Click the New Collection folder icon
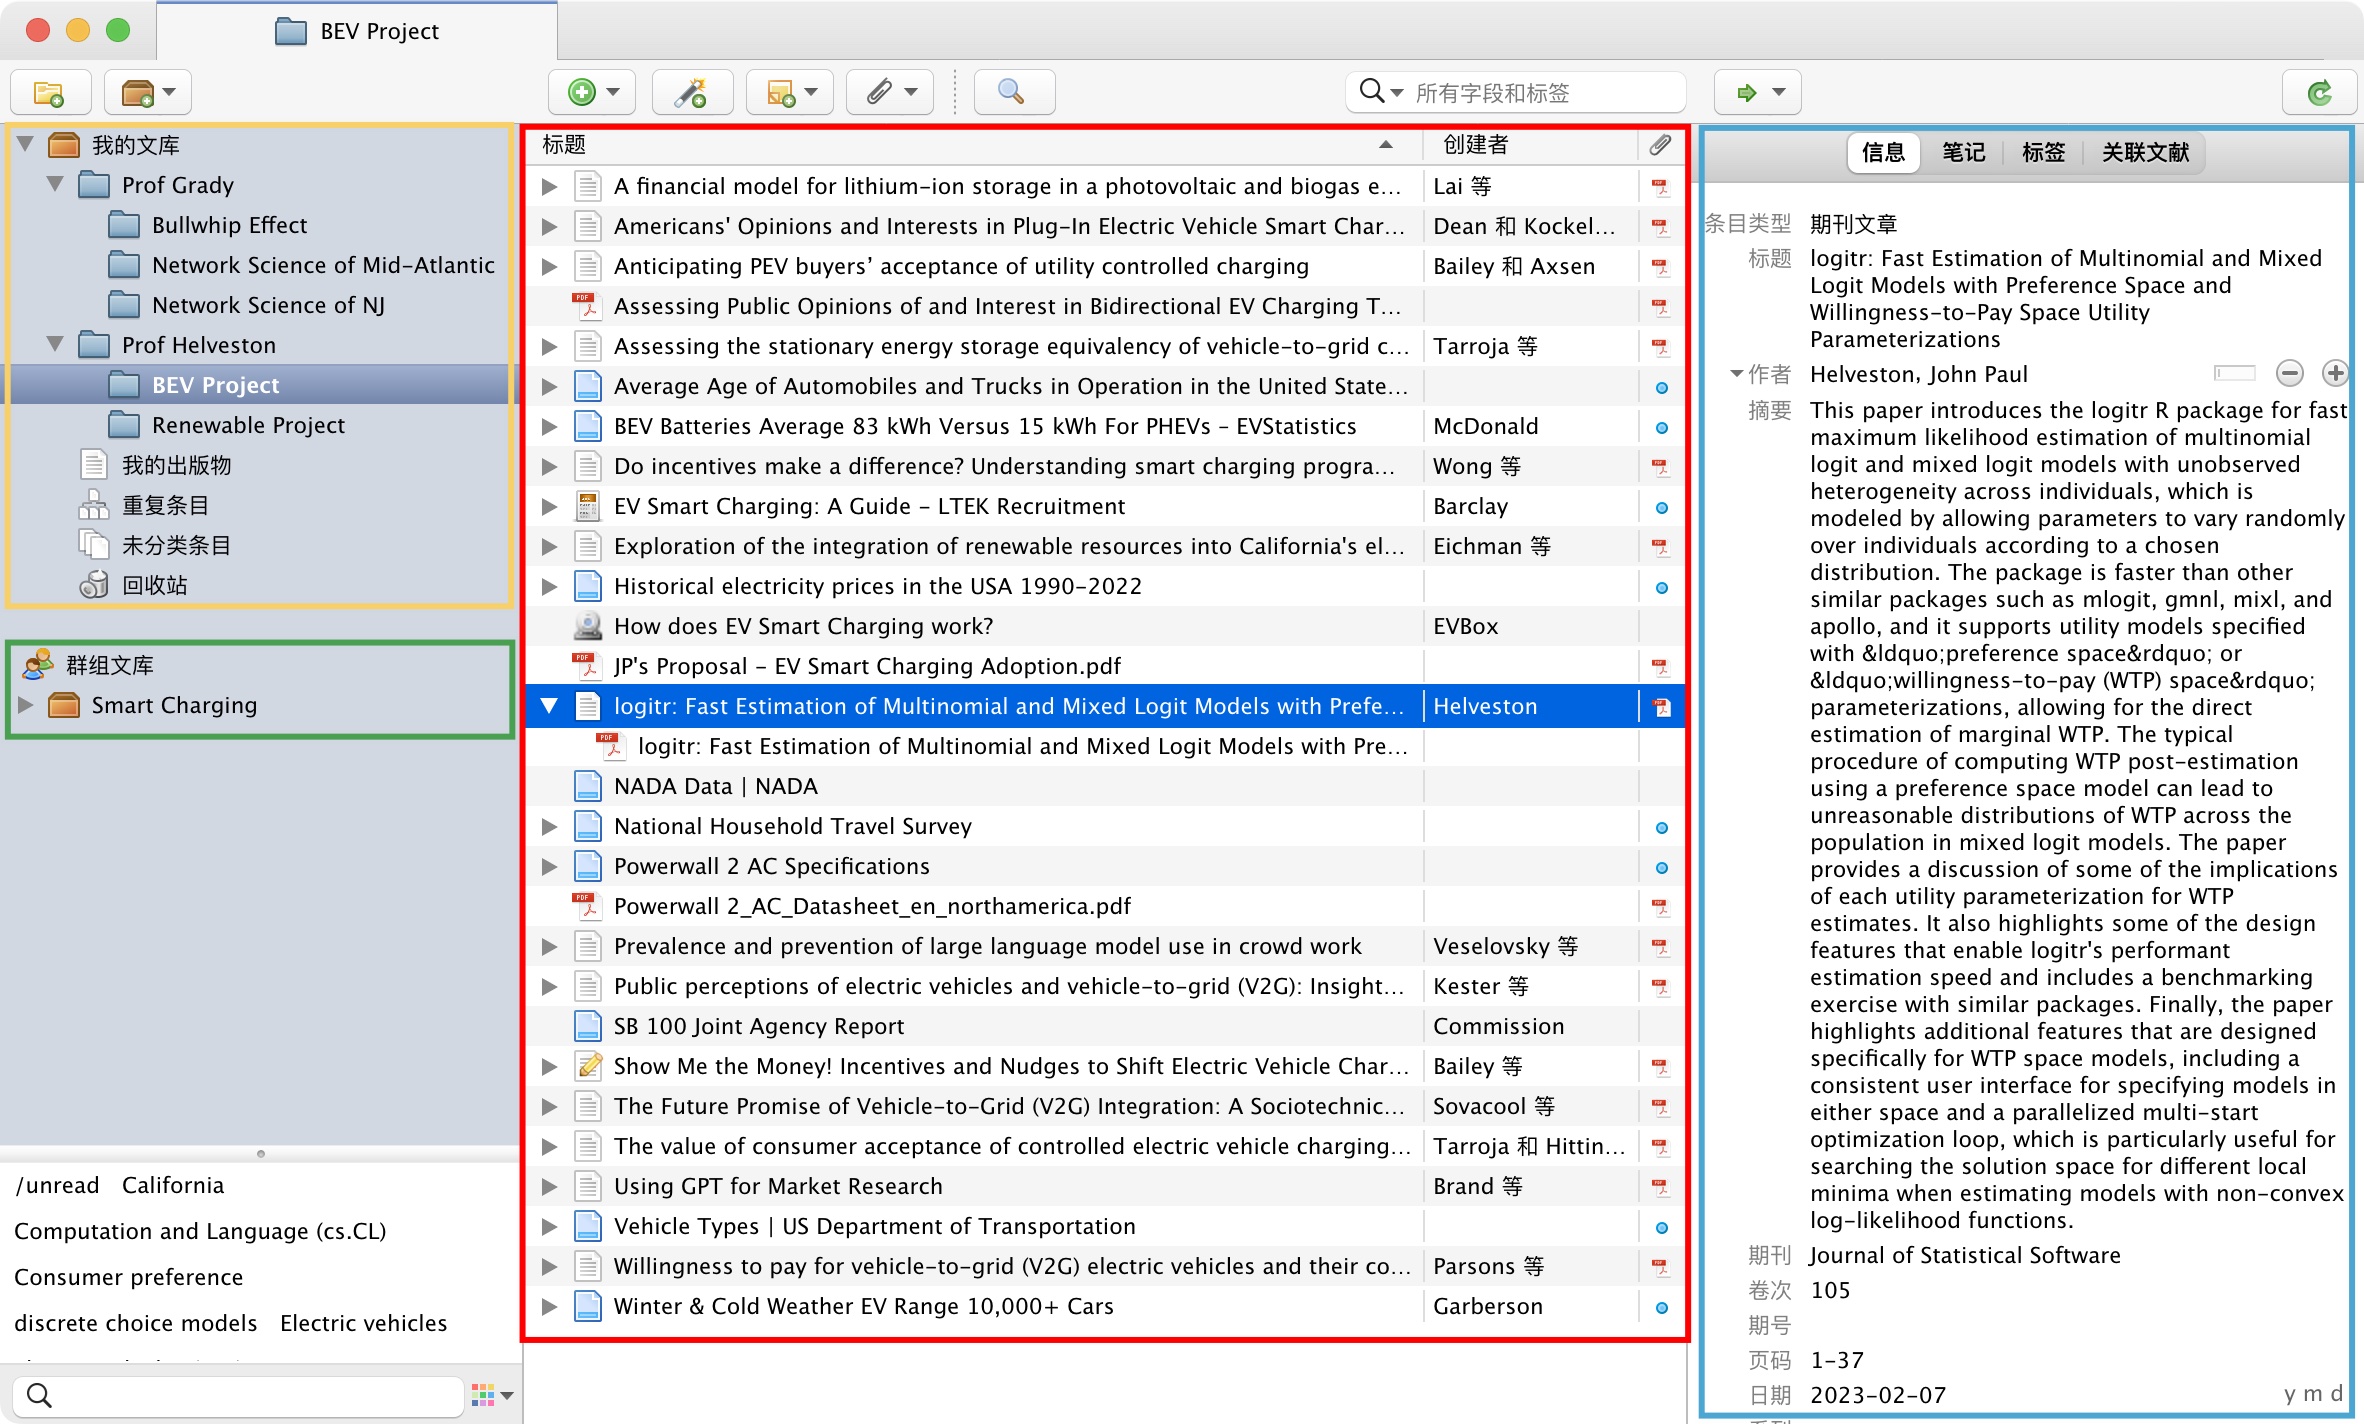 49,93
